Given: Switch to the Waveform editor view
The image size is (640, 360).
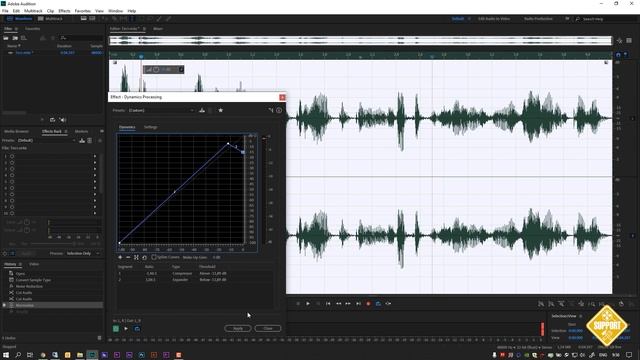Looking at the screenshot, I should [19, 19].
